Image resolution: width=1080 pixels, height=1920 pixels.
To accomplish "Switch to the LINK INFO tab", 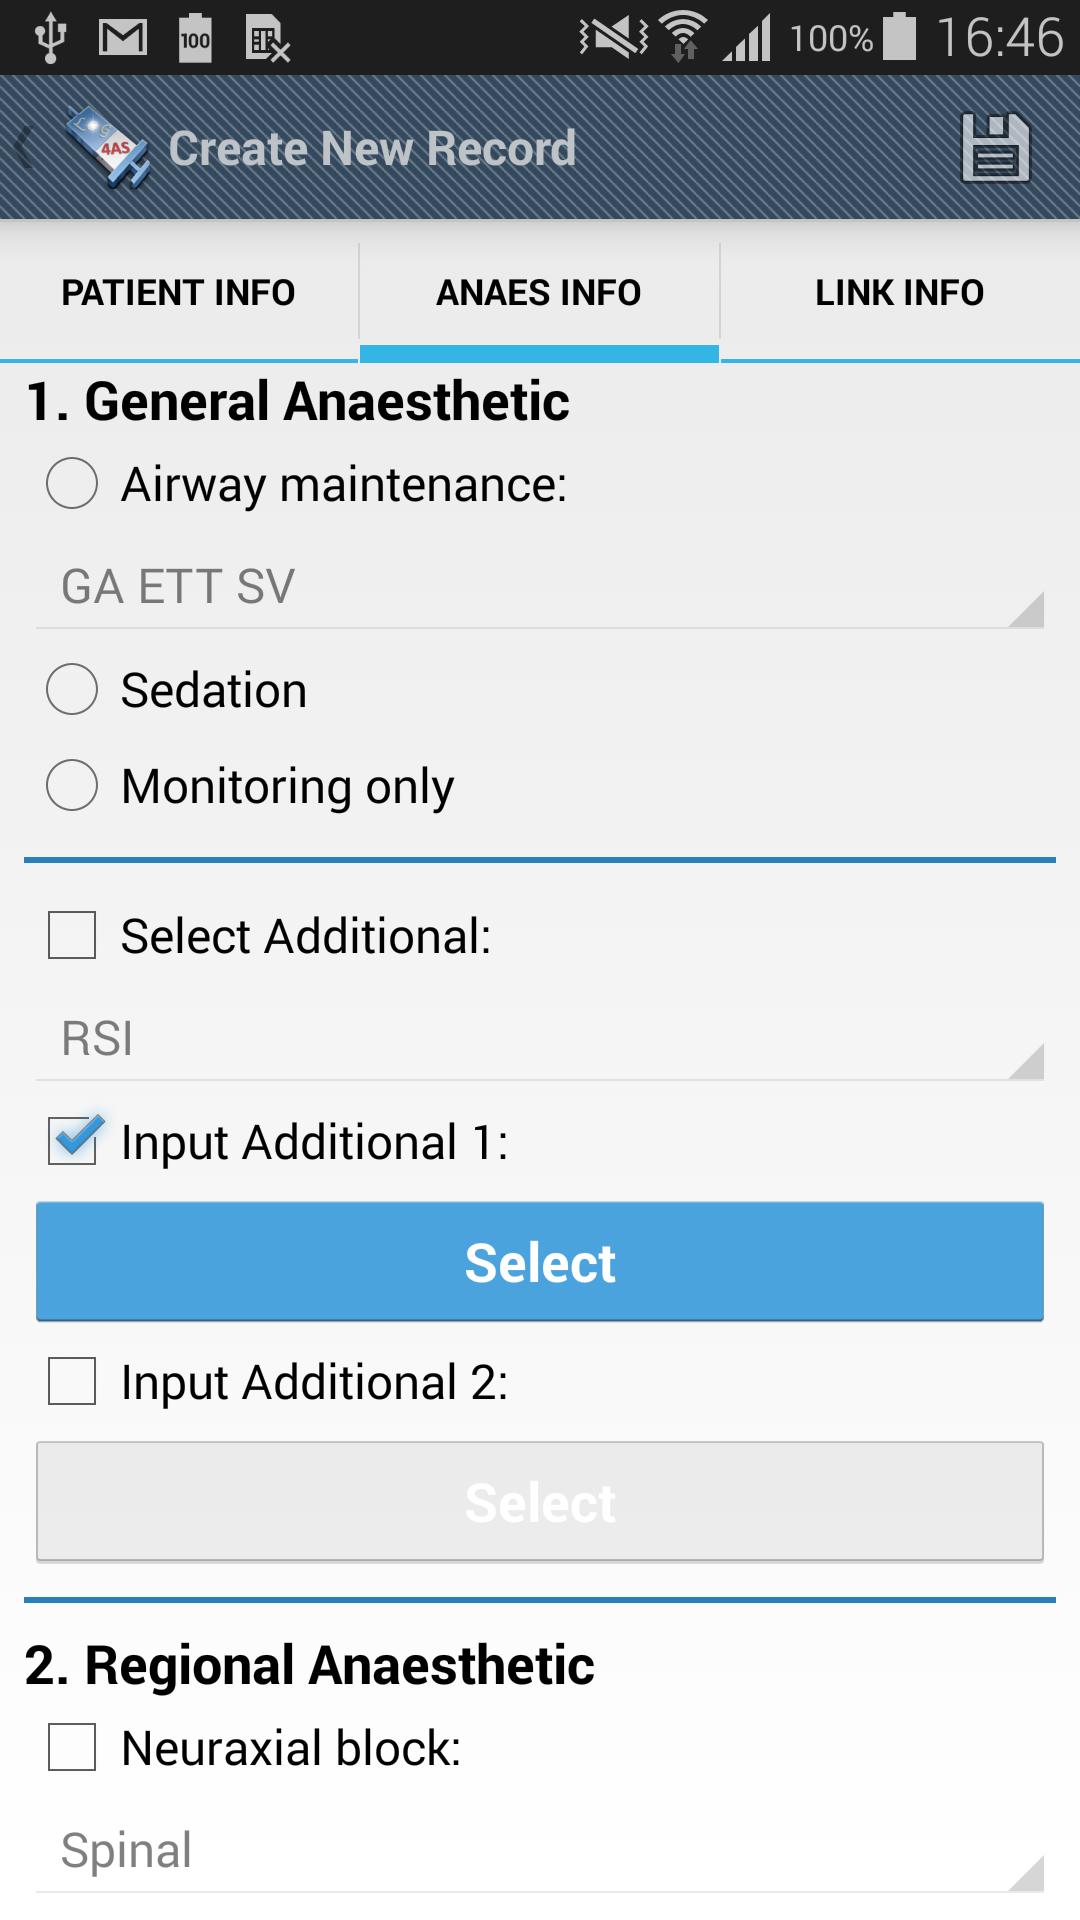I will pyautogui.click(x=900, y=293).
